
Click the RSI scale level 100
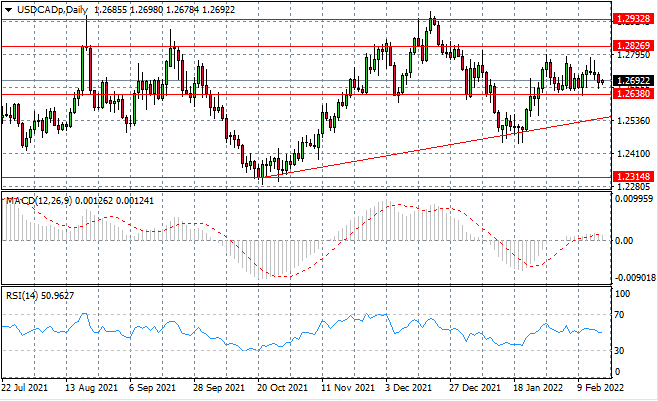click(623, 294)
